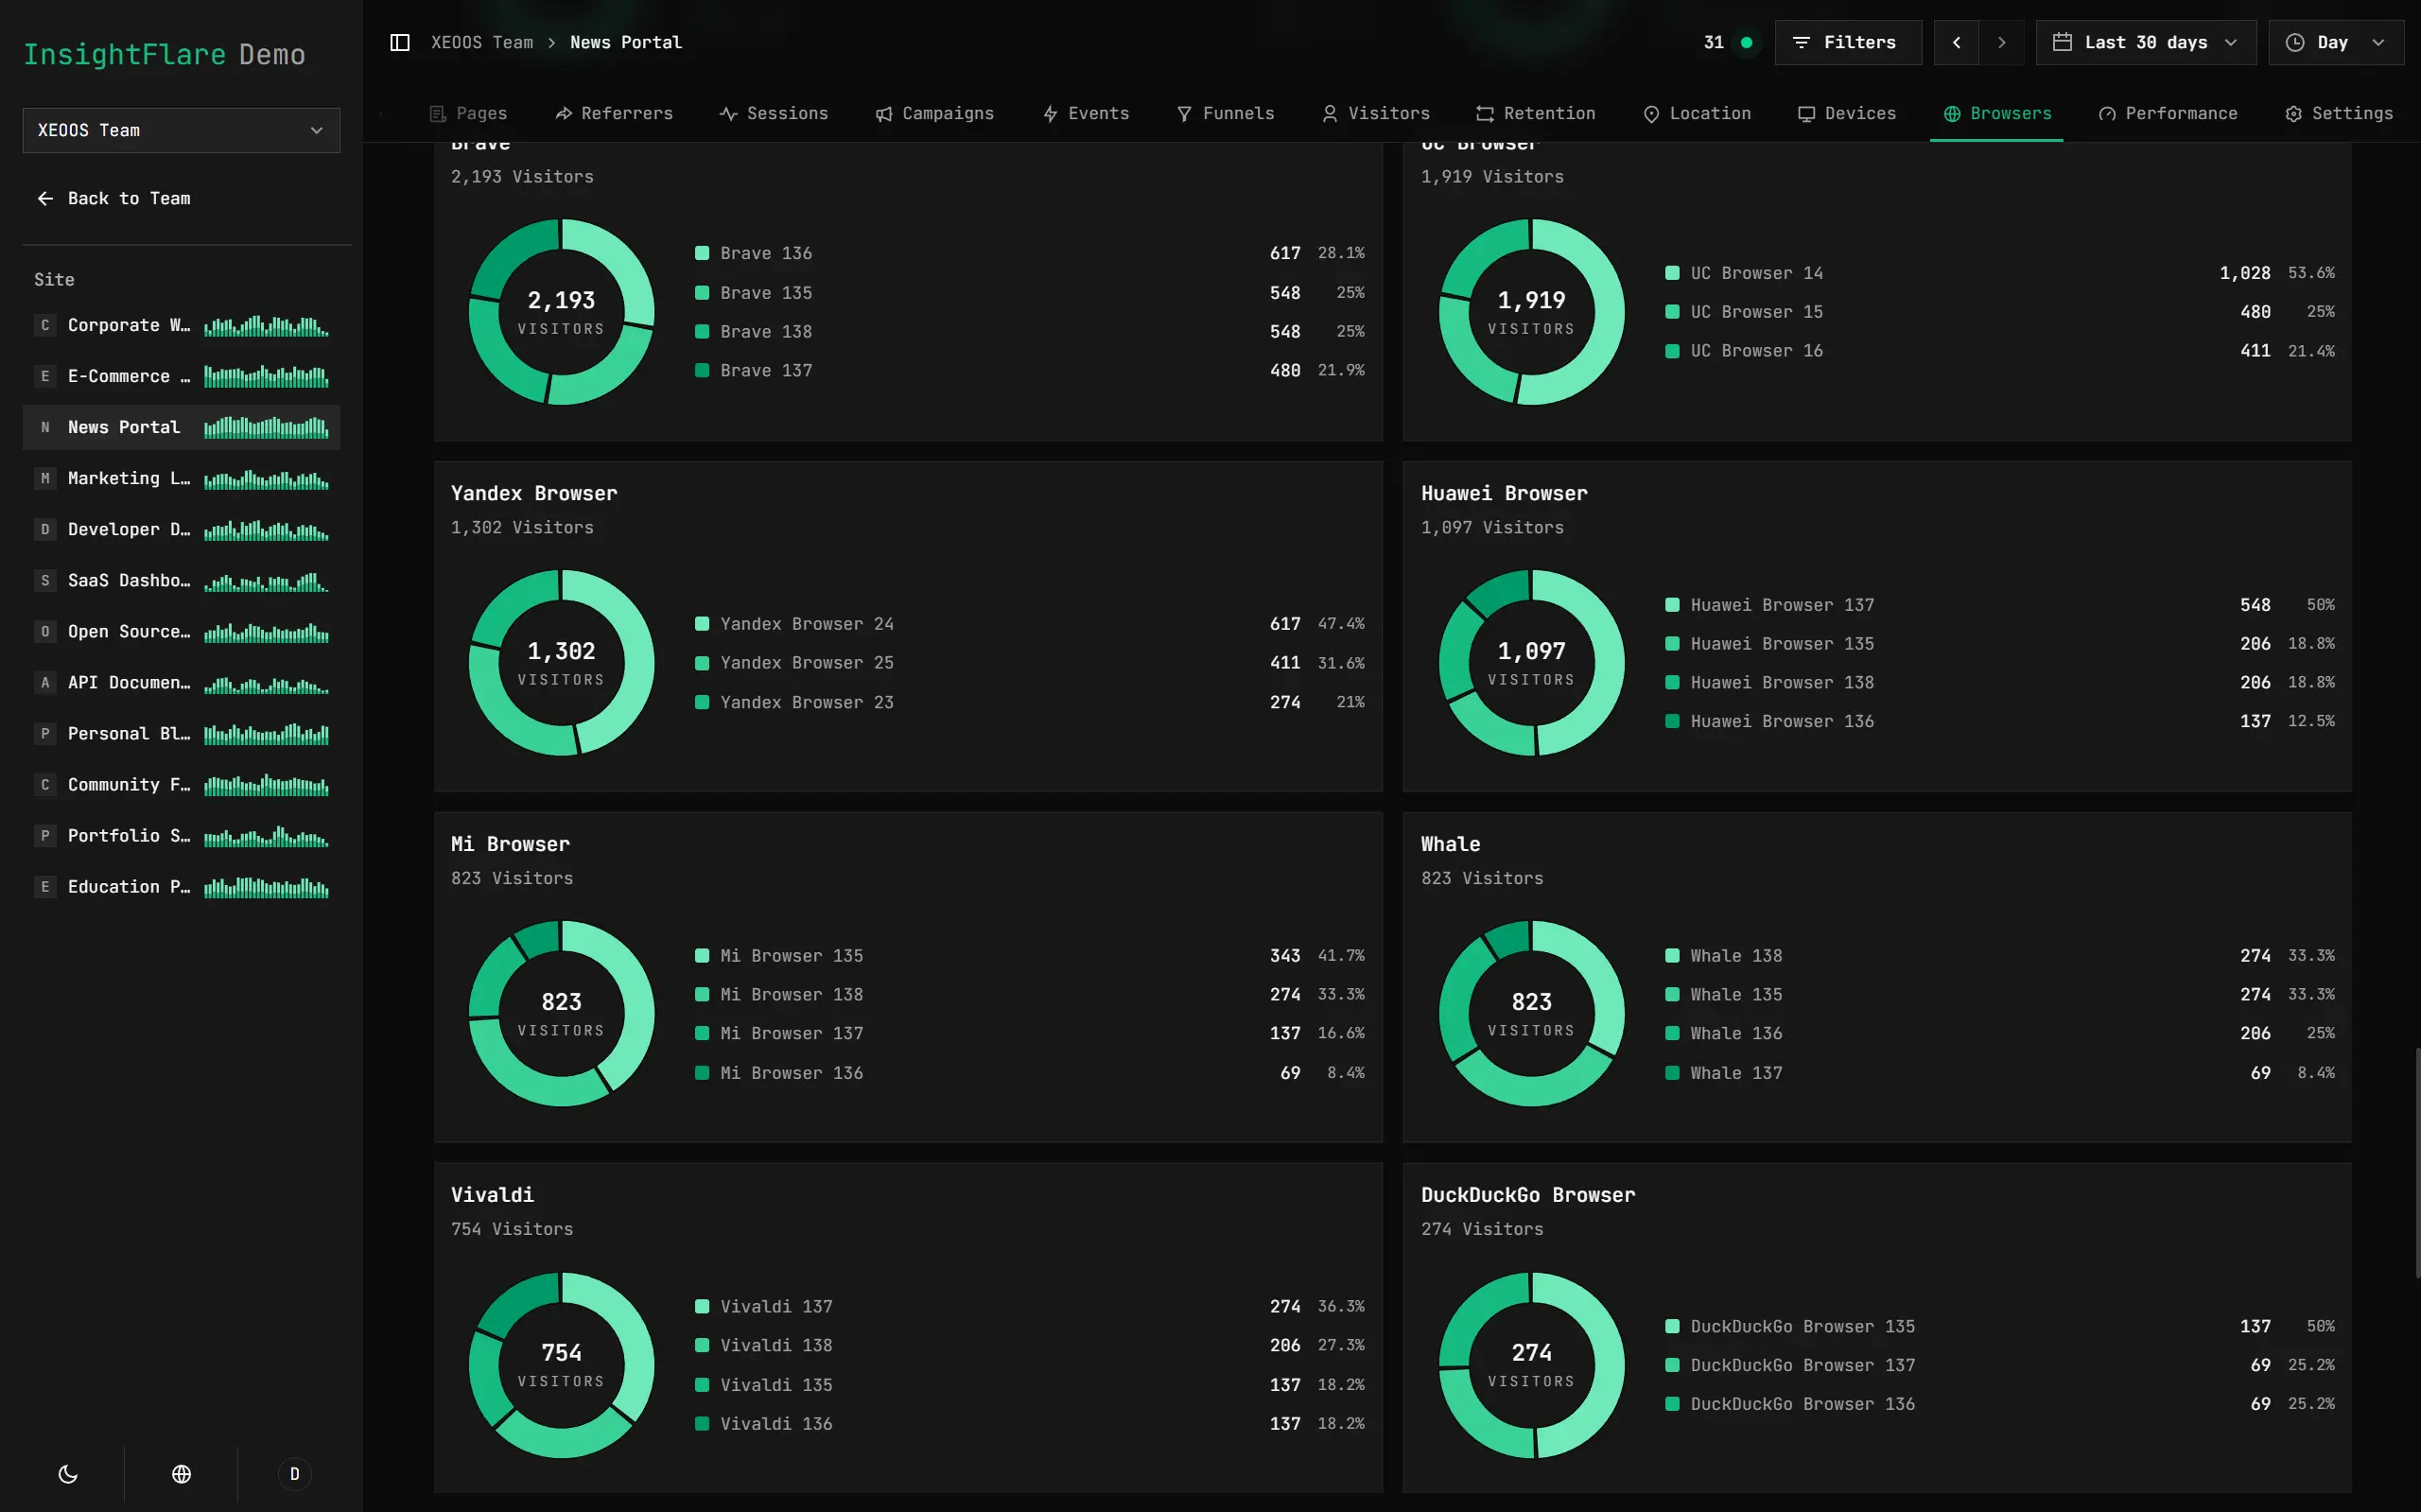Click the Visitors person icon

click(1330, 114)
